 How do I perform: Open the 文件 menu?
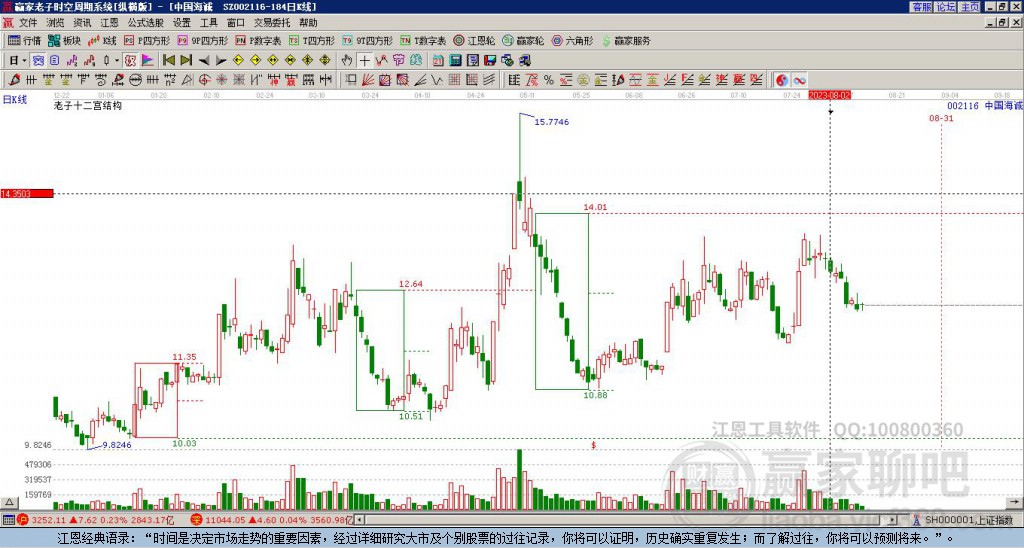27,23
